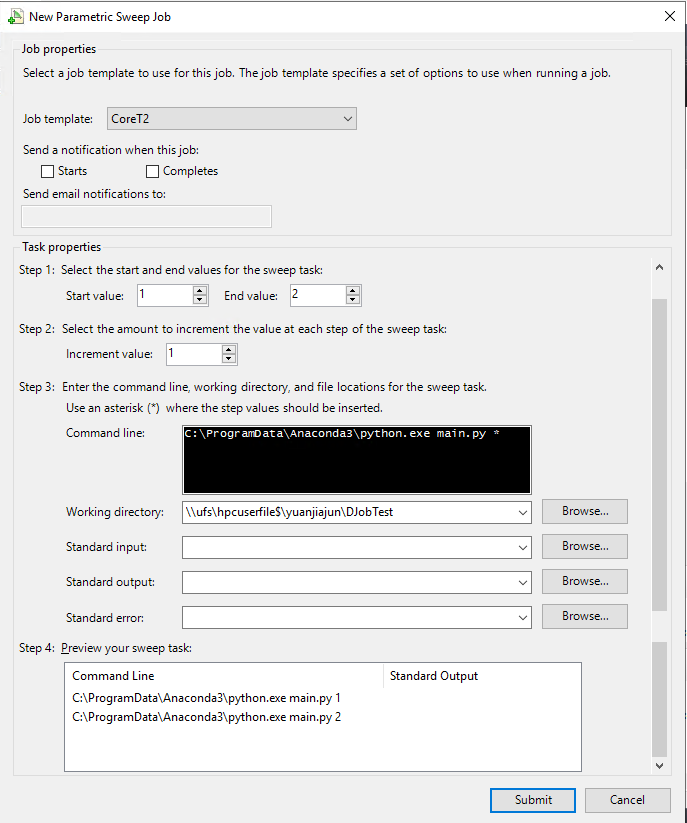Expand the Standard input dropdown

pyautogui.click(x=522, y=547)
